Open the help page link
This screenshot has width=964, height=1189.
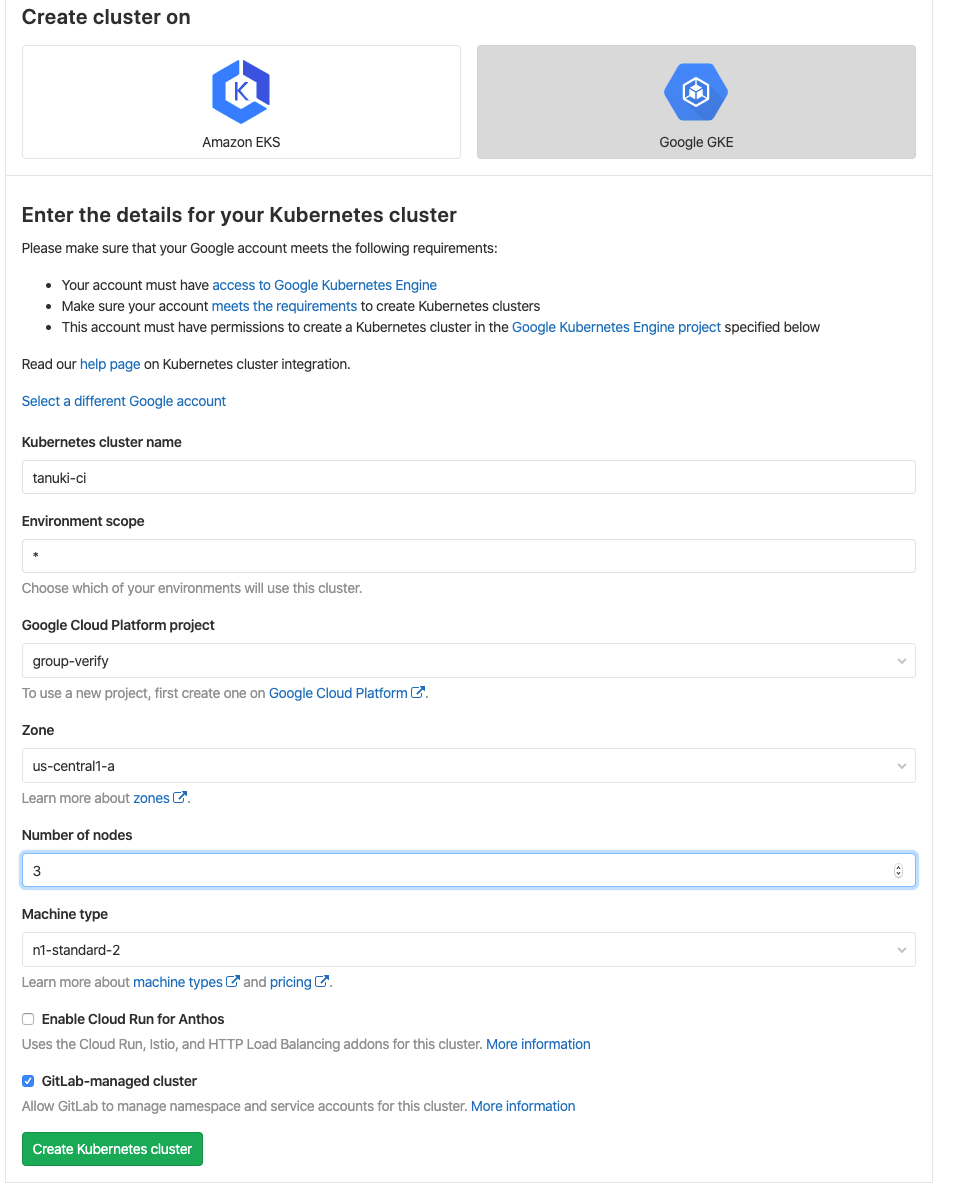pos(110,364)
